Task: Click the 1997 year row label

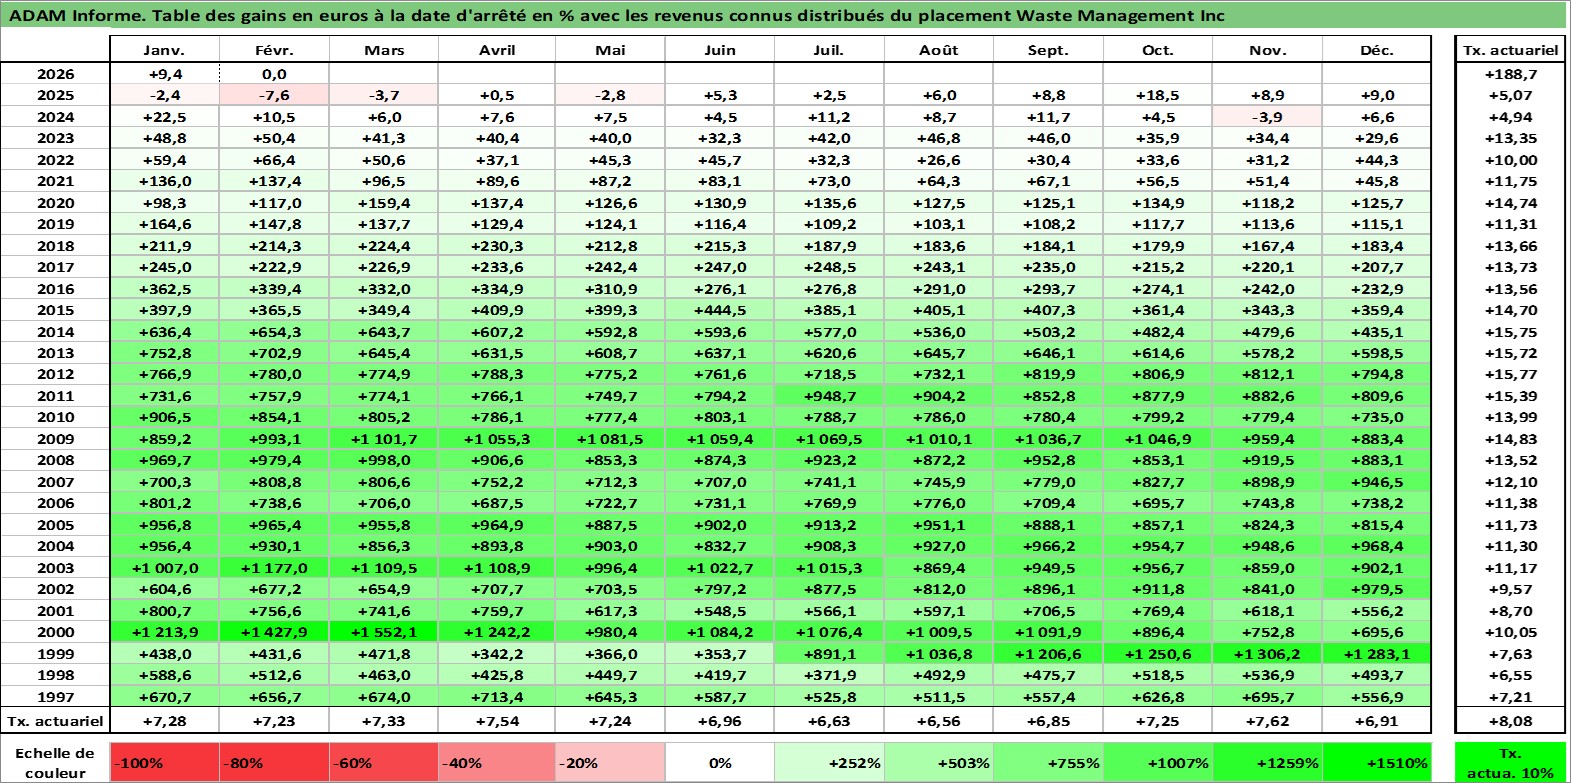Action: pos(55,697)
